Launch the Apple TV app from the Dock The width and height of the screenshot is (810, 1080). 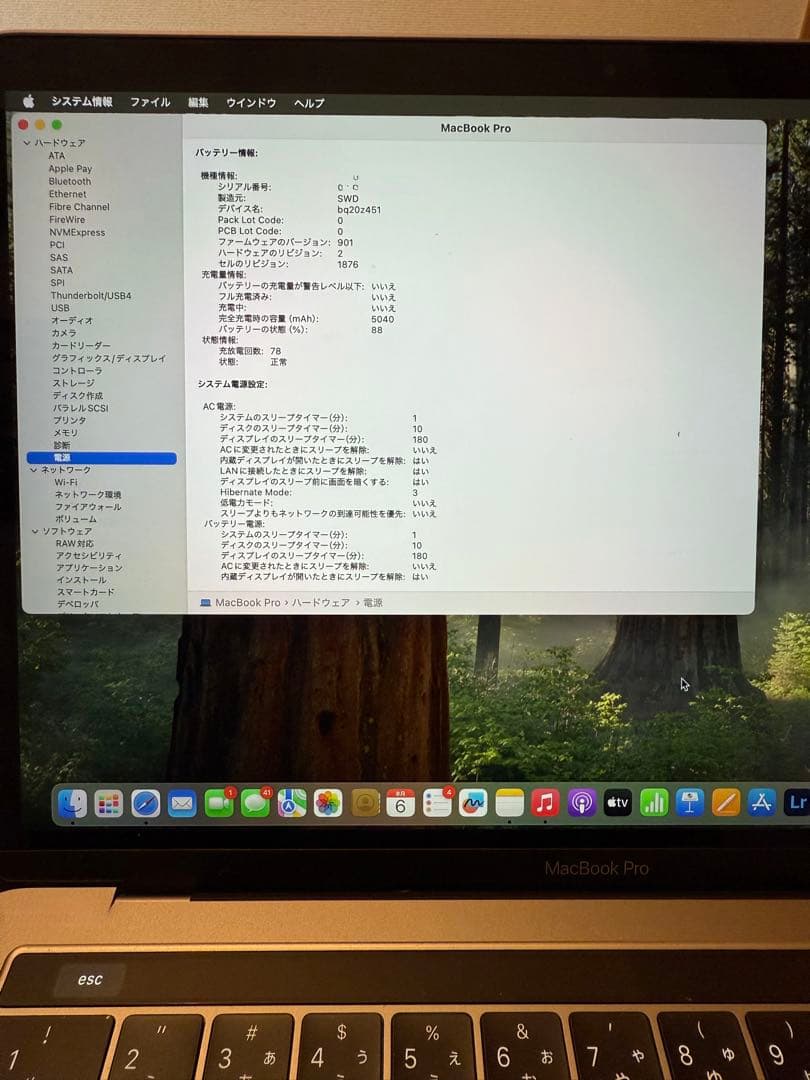[618, 803]
